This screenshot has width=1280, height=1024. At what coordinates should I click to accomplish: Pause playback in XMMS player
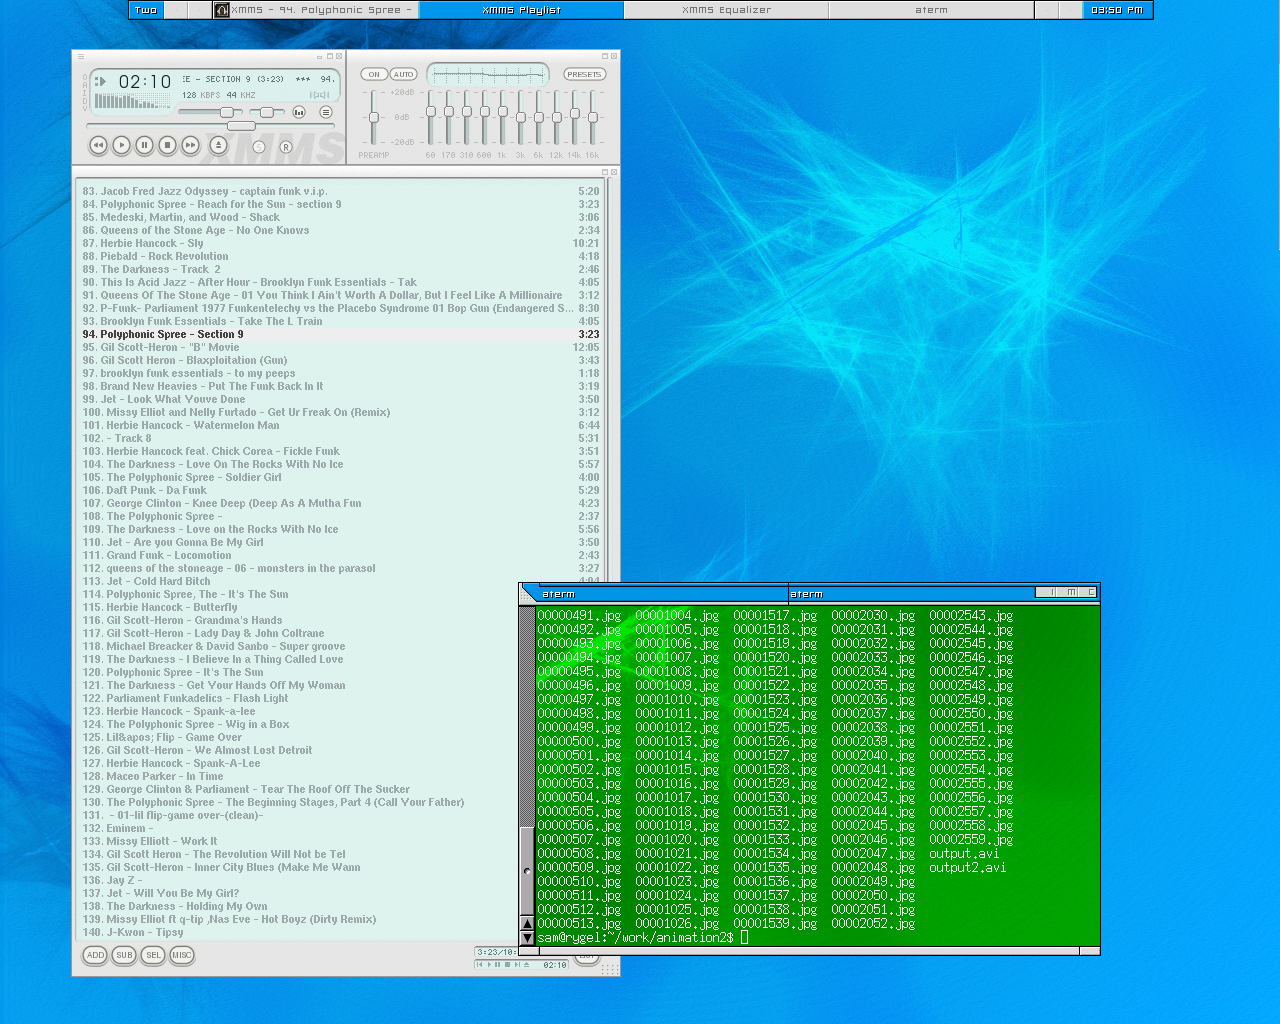(144, 145)
